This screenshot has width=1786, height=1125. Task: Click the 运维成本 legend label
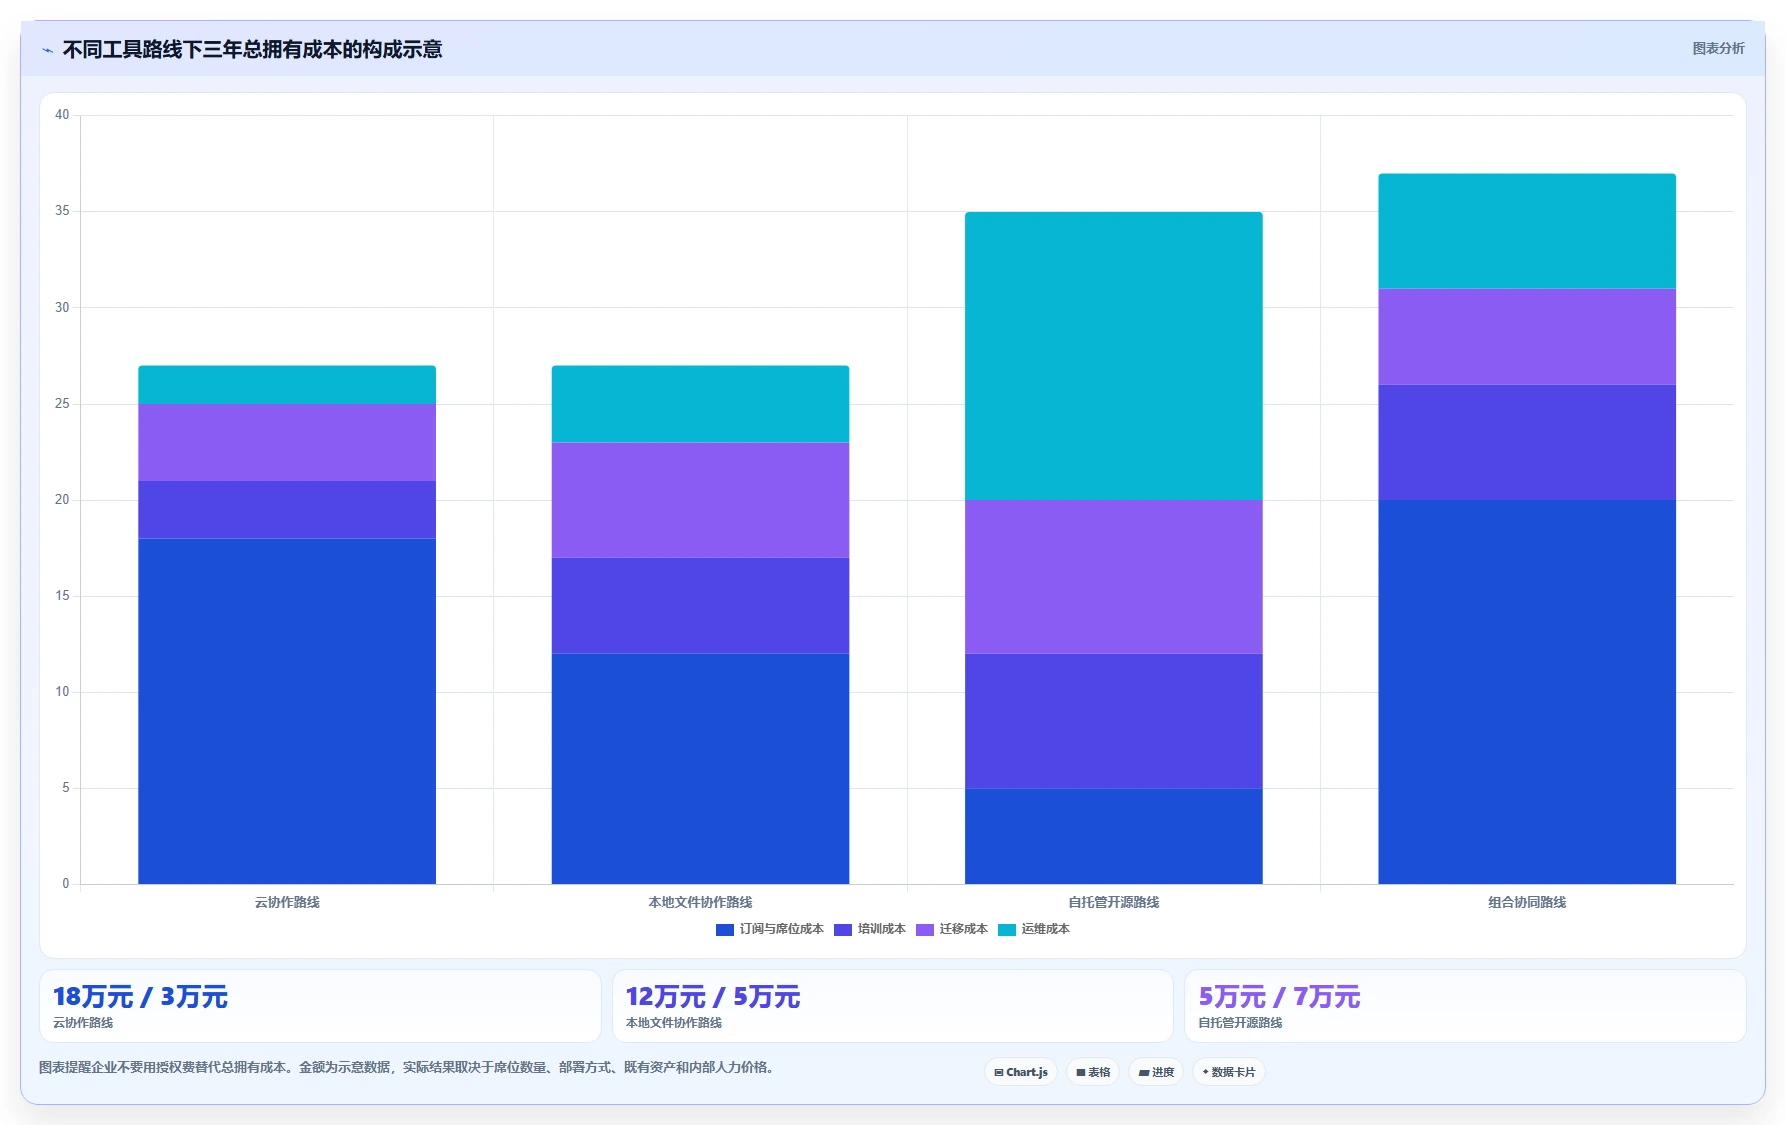point(1046,929)
